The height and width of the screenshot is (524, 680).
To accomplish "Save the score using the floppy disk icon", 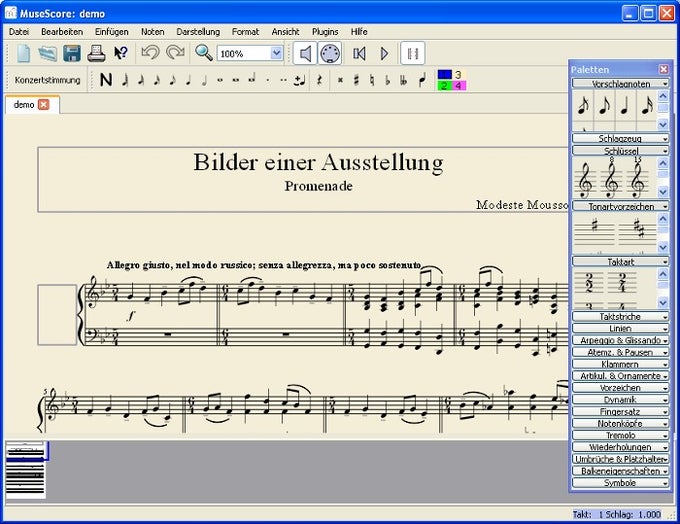I will [x=72, y=53].
